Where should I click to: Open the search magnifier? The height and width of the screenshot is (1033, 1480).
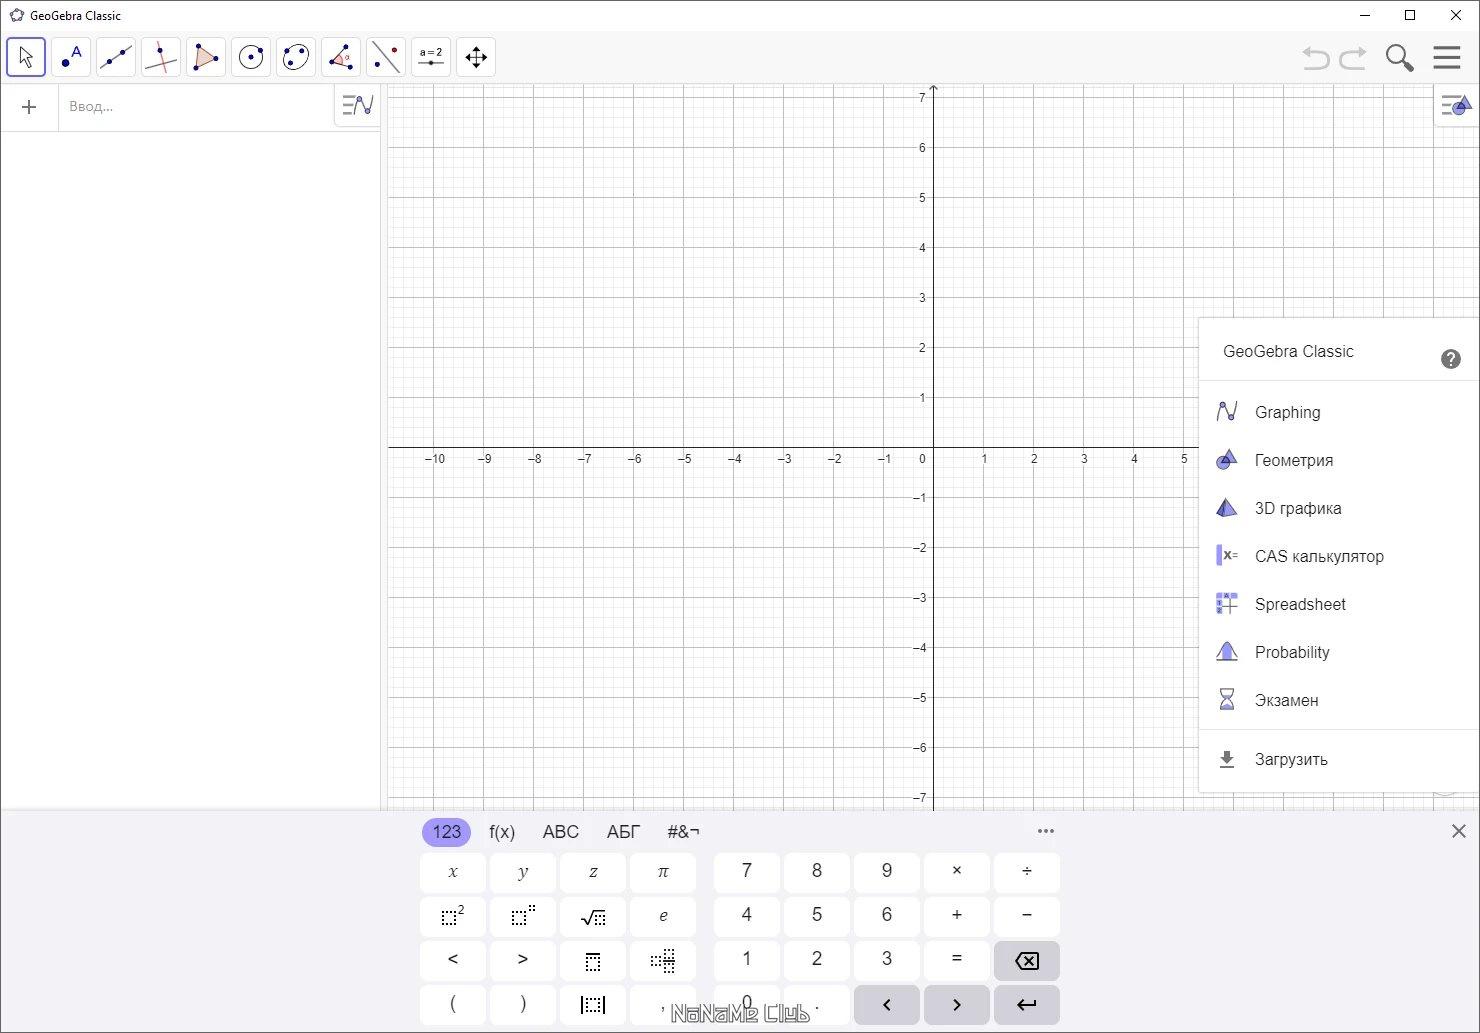pyautogui.click(x=1399, y=58)
